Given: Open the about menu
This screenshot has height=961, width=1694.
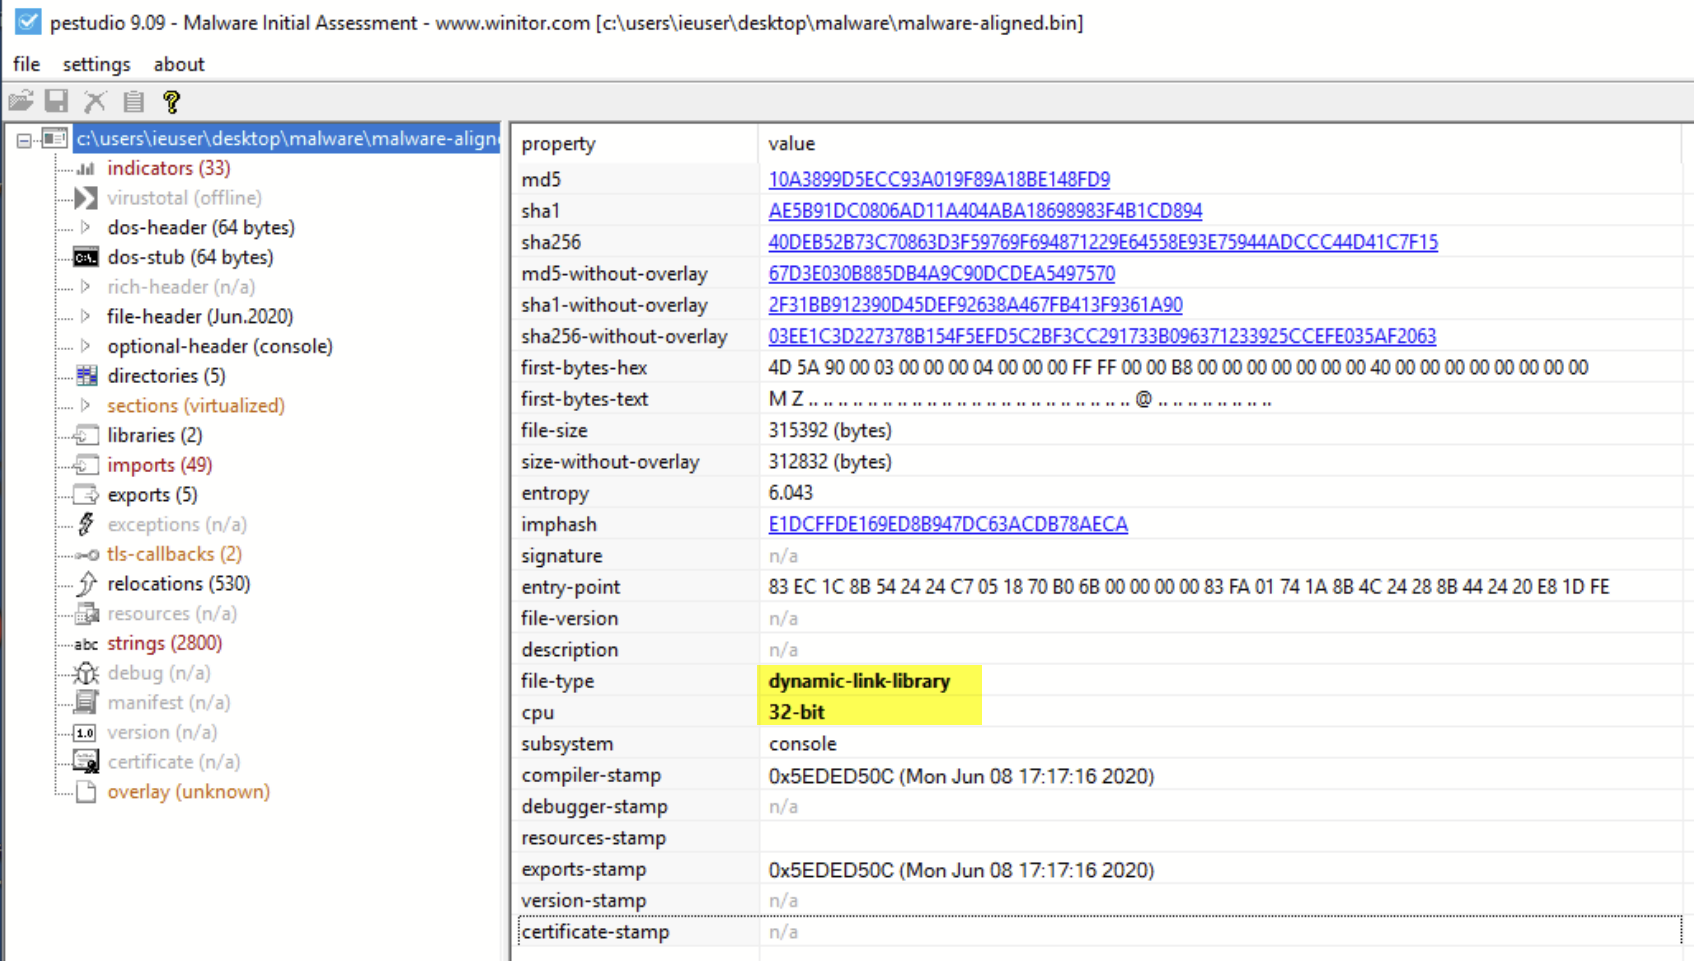Looking at the screenshot, I should (179, 64).
